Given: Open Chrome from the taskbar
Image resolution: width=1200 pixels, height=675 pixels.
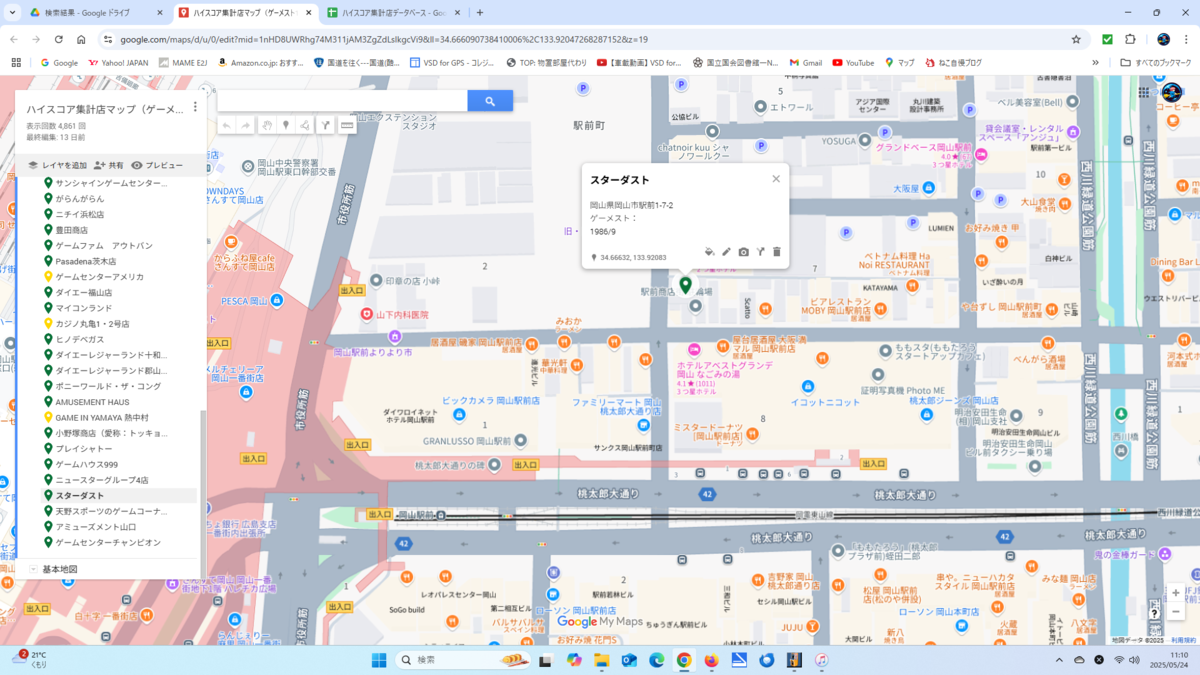Looking at the screenshot, I should click(684, 660).
